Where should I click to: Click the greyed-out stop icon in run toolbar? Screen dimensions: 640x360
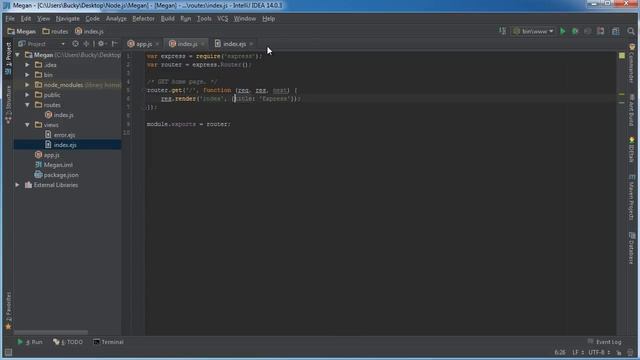point(587,31)
